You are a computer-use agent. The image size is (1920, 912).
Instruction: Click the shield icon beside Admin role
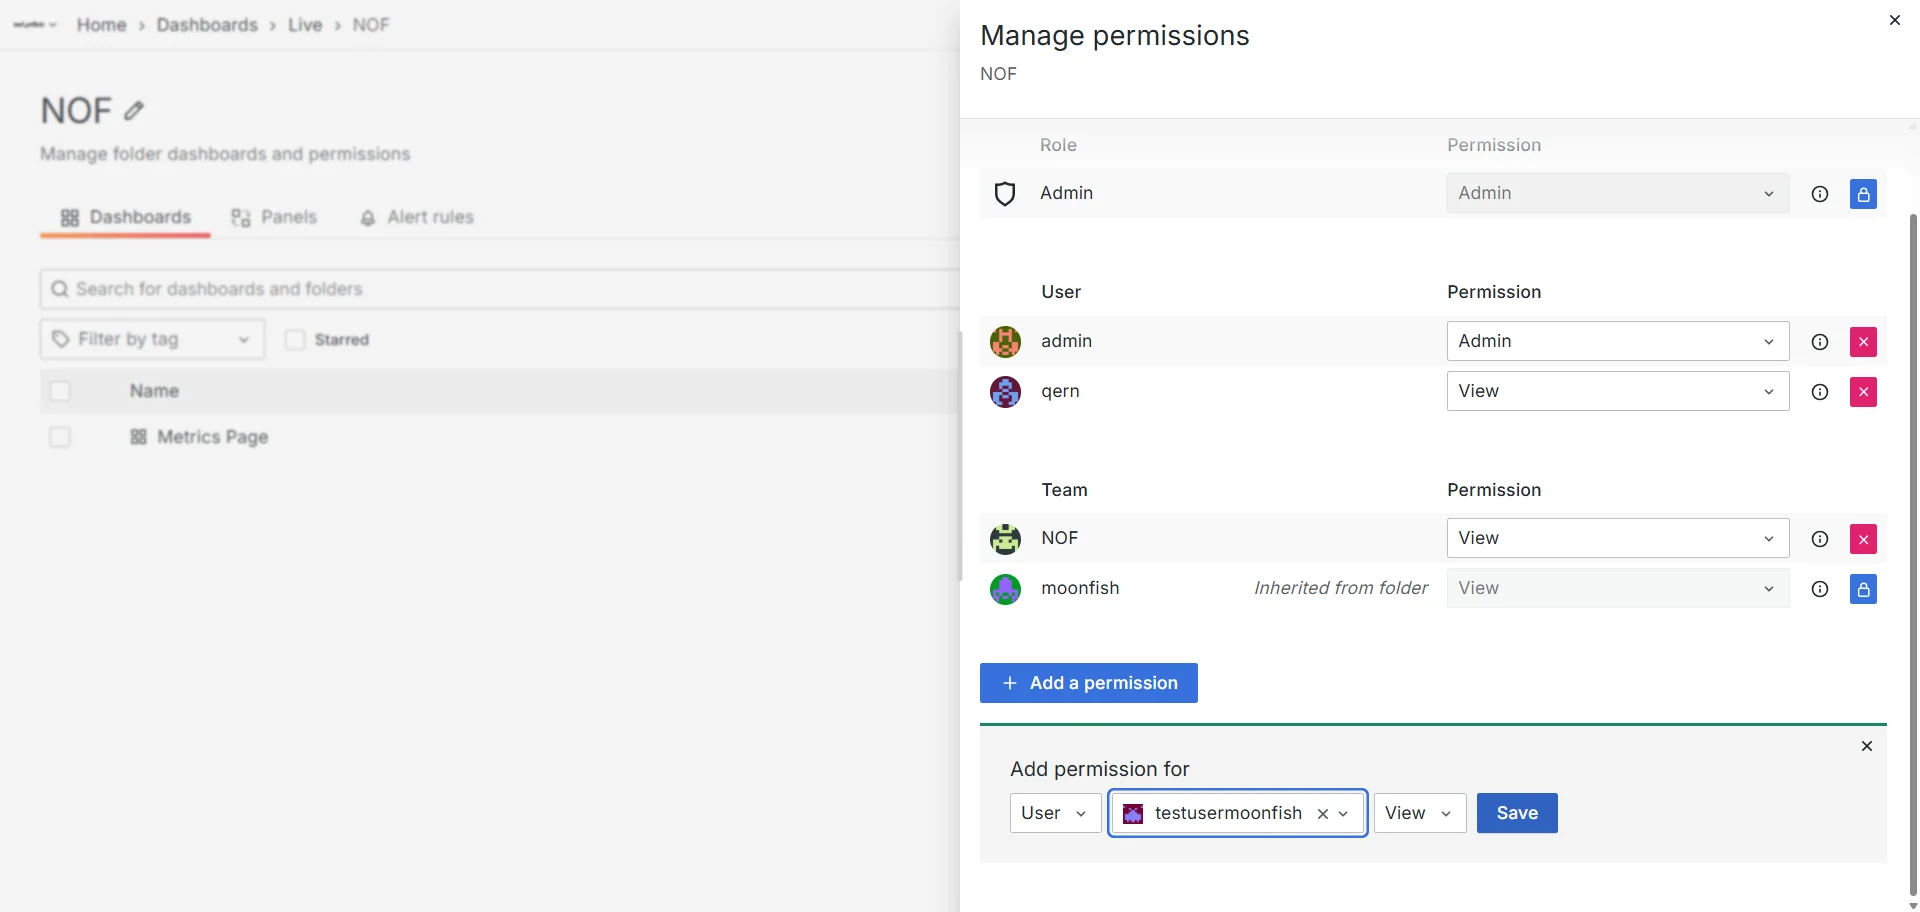[1005, 193]
